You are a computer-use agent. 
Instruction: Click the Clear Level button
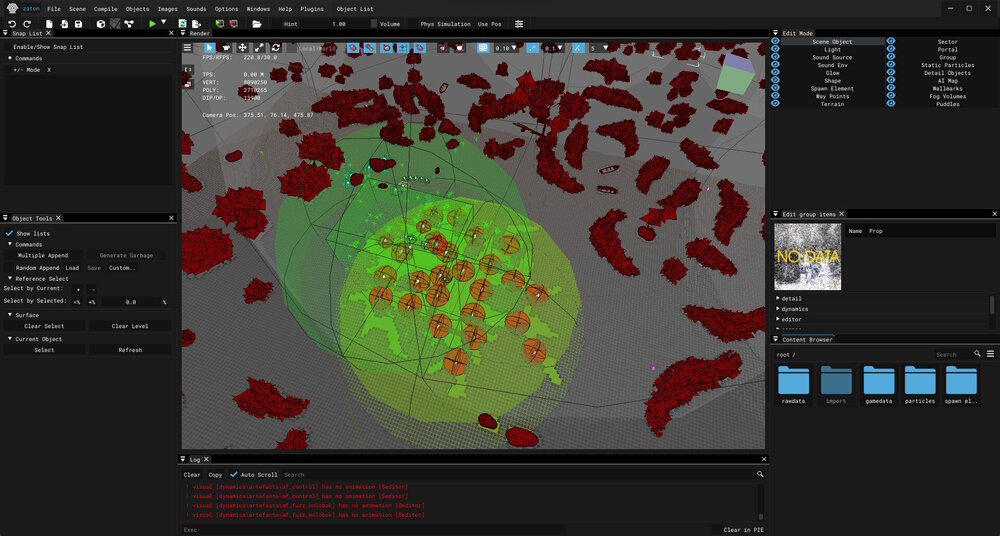click(130, 326)
